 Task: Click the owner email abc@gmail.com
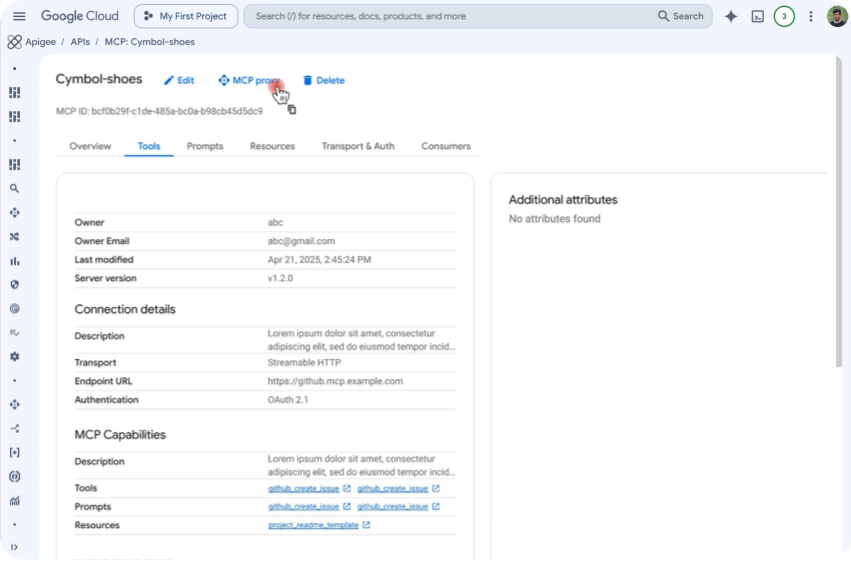[301, 241]
